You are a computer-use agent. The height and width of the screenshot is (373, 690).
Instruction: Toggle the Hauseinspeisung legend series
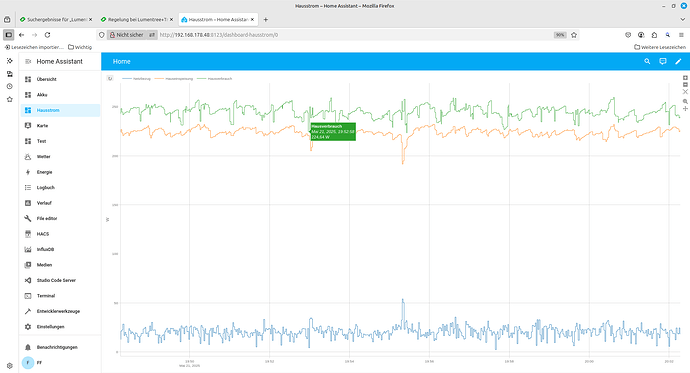[x=174, y=79]
